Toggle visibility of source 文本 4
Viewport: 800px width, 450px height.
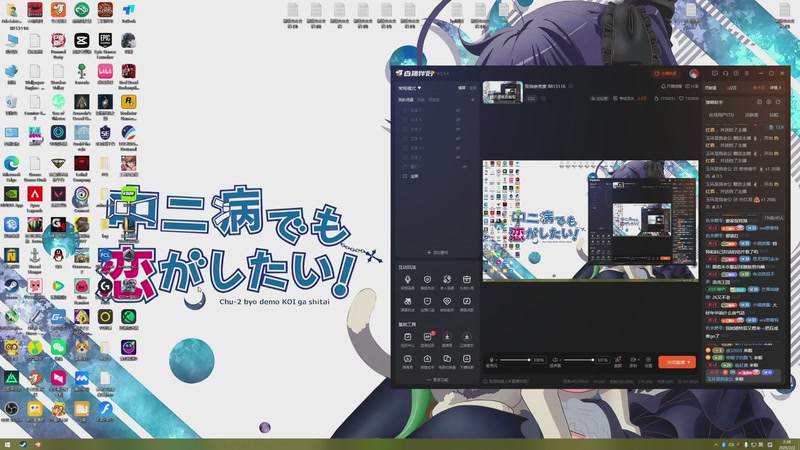click(x=458, y=138)
